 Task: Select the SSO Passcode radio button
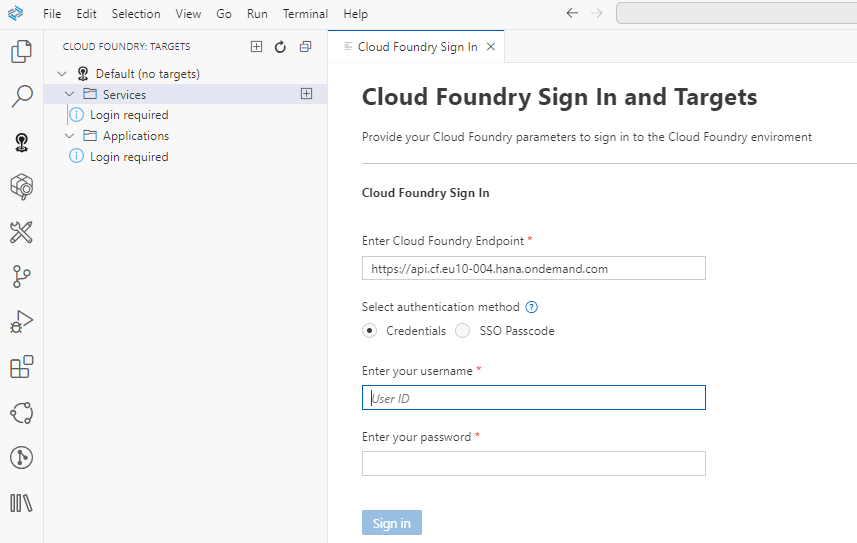[462, 330]
